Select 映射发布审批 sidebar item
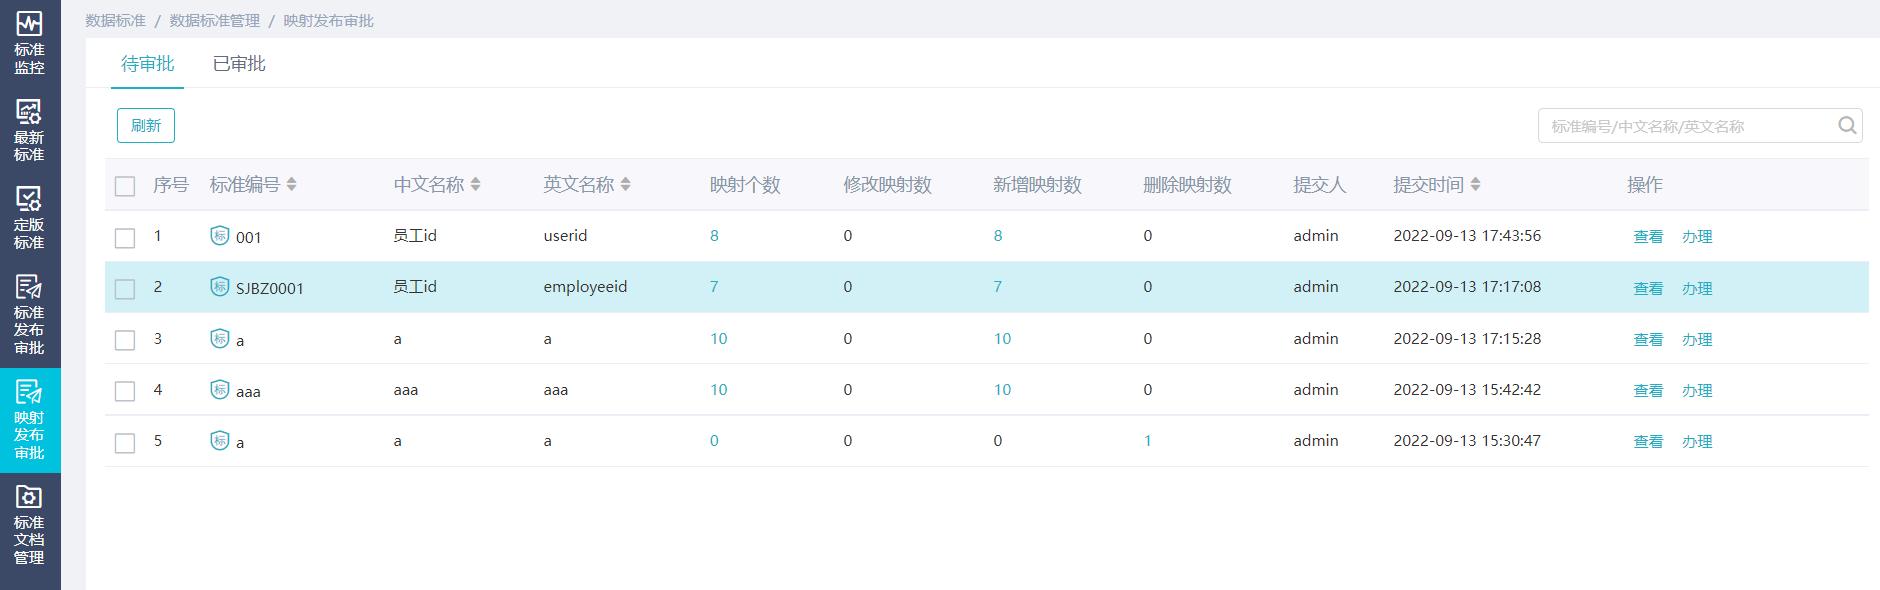The width and height of the screenshot is (1880, 590). (x=29, y=419)
